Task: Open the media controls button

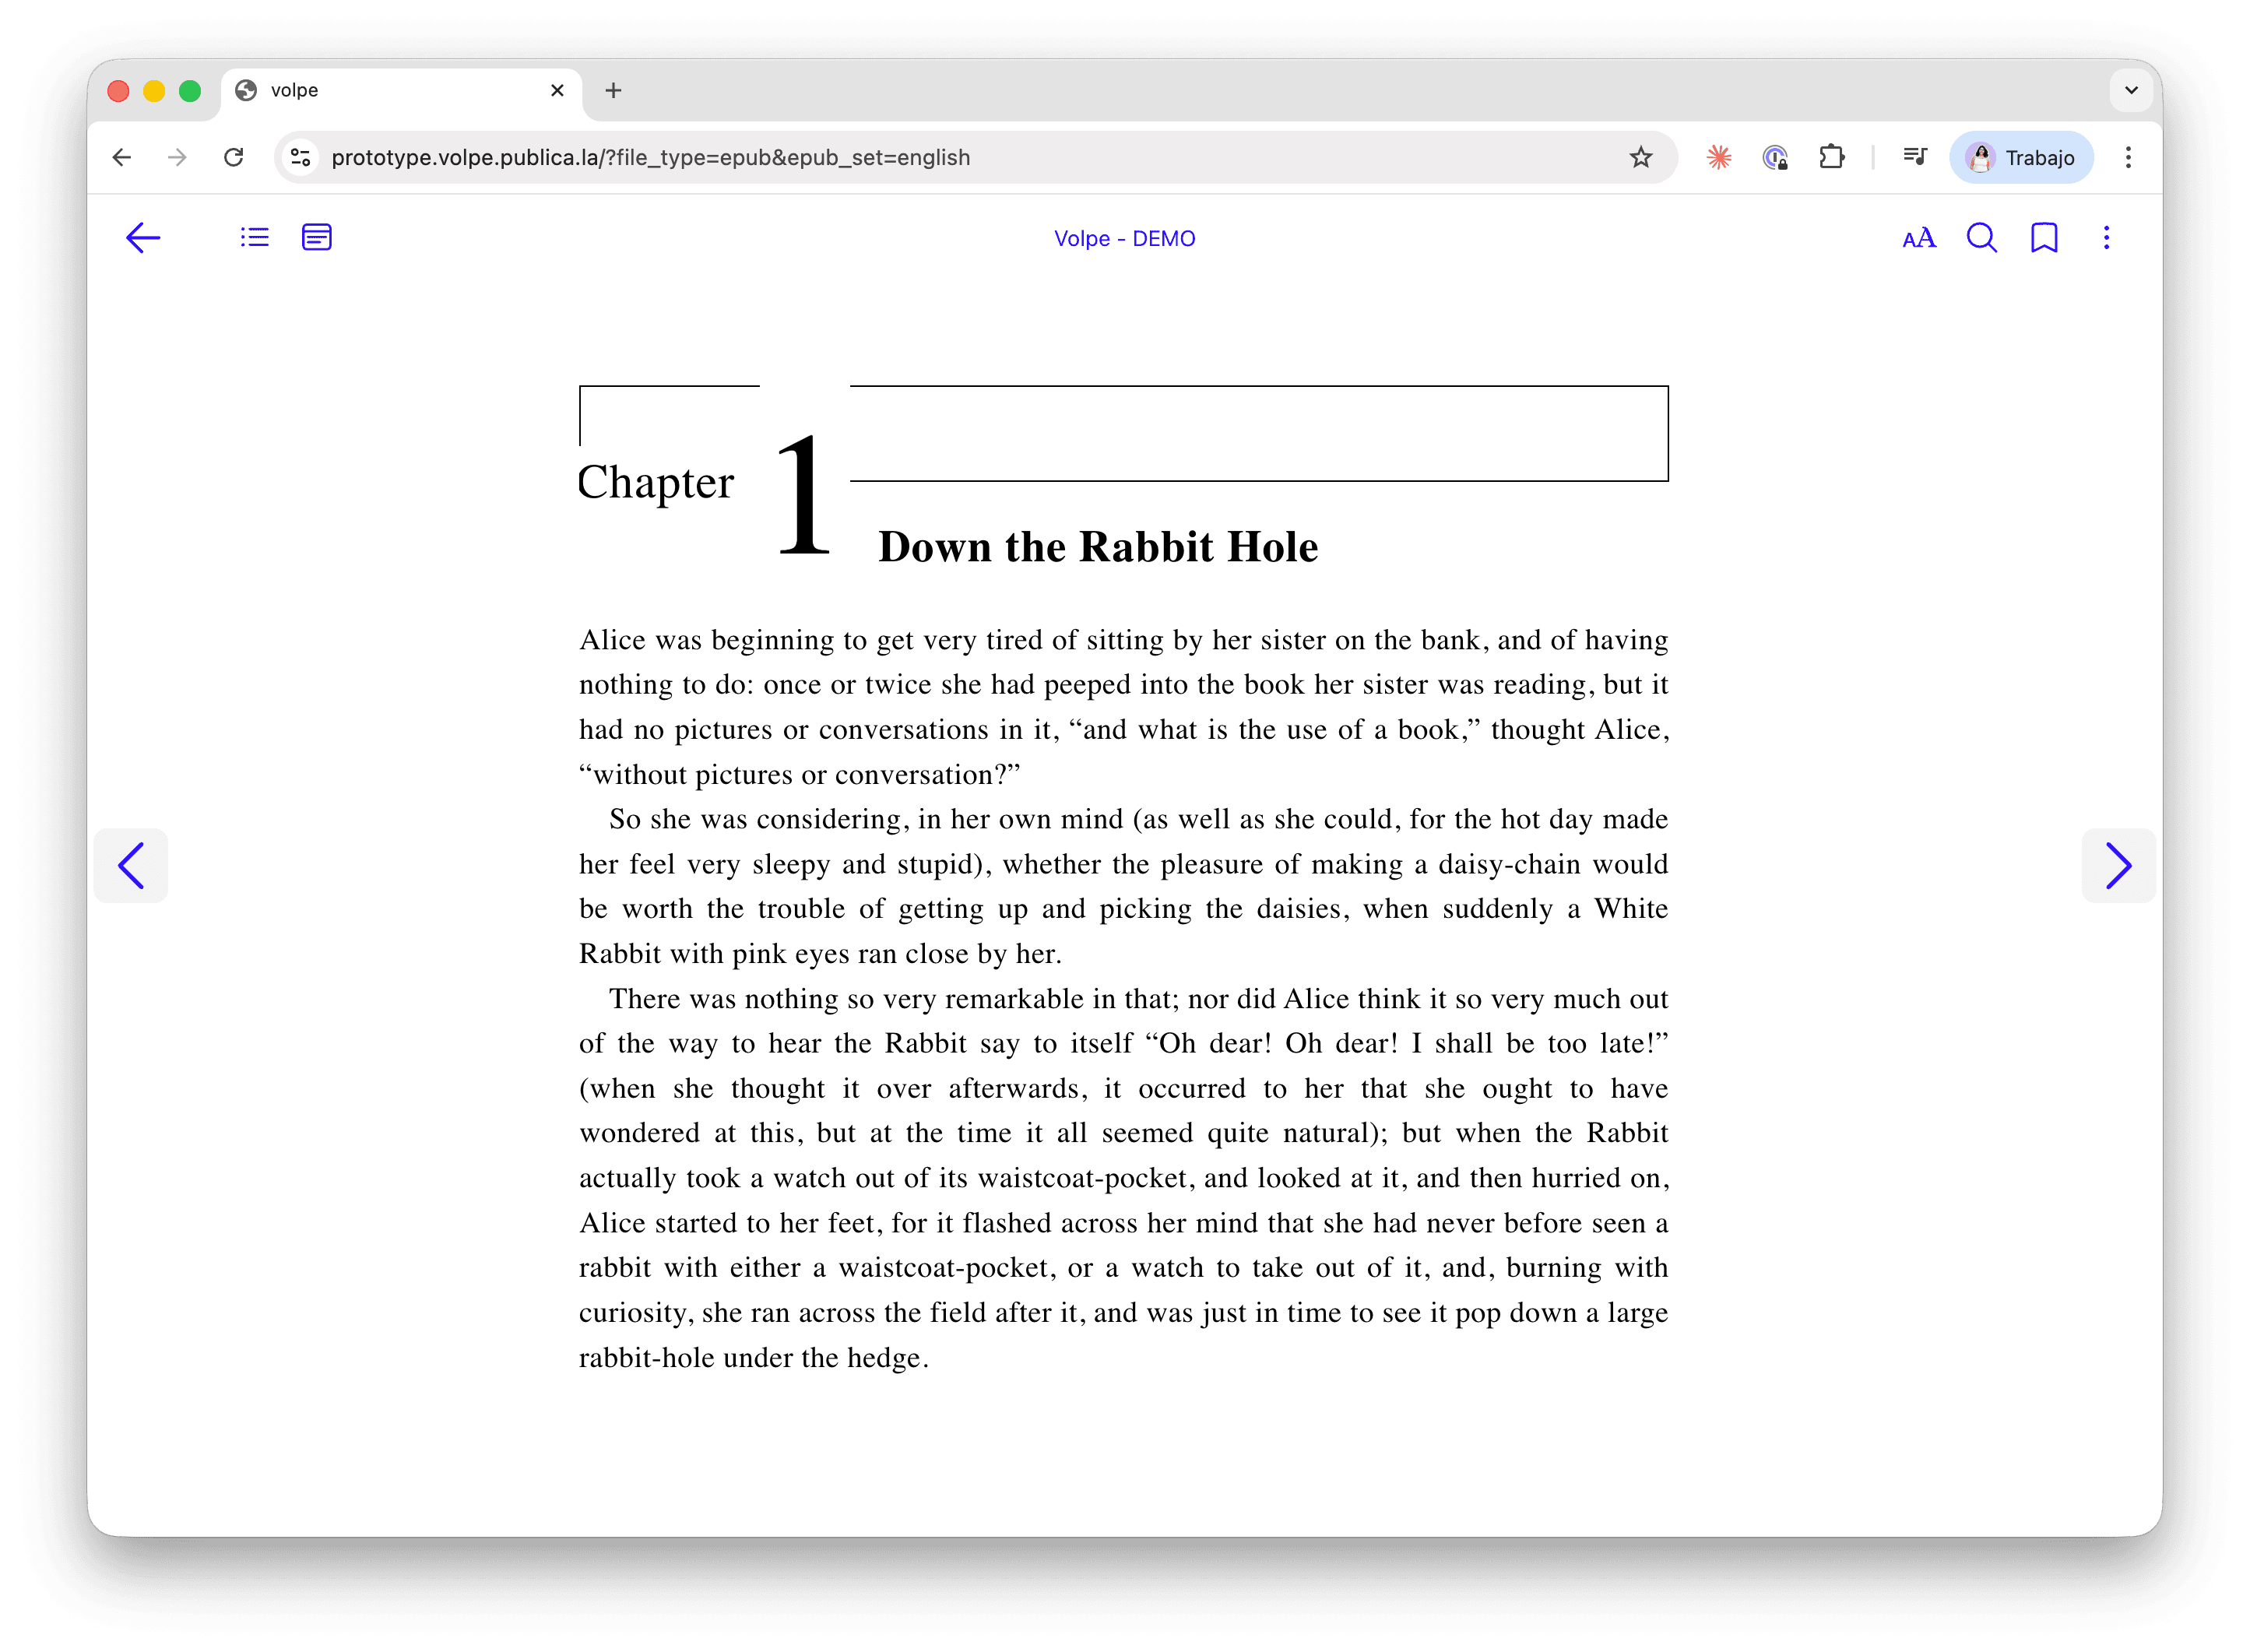Action: [x=1915, y=157]
